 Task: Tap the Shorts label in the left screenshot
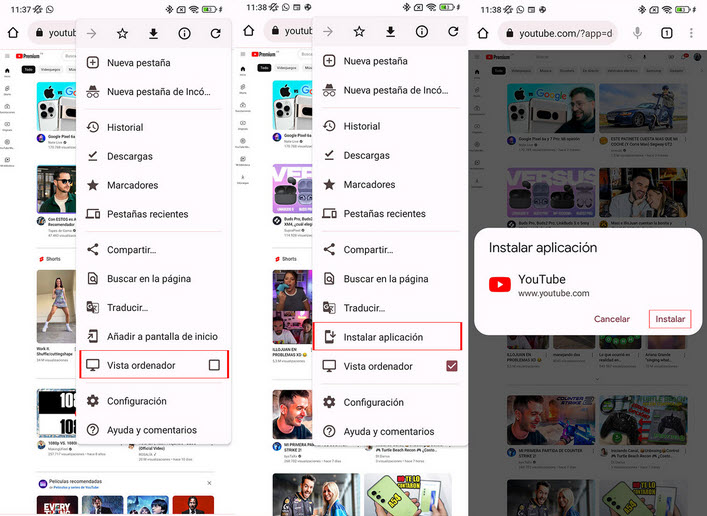coord(53,259)
